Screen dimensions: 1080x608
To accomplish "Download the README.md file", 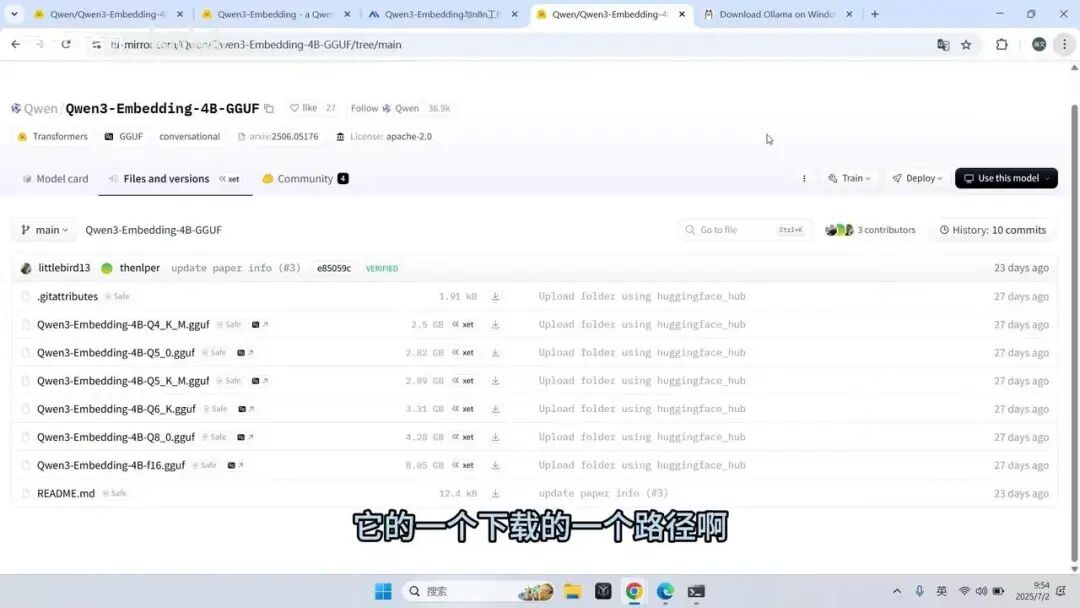I will pos(495,494).
